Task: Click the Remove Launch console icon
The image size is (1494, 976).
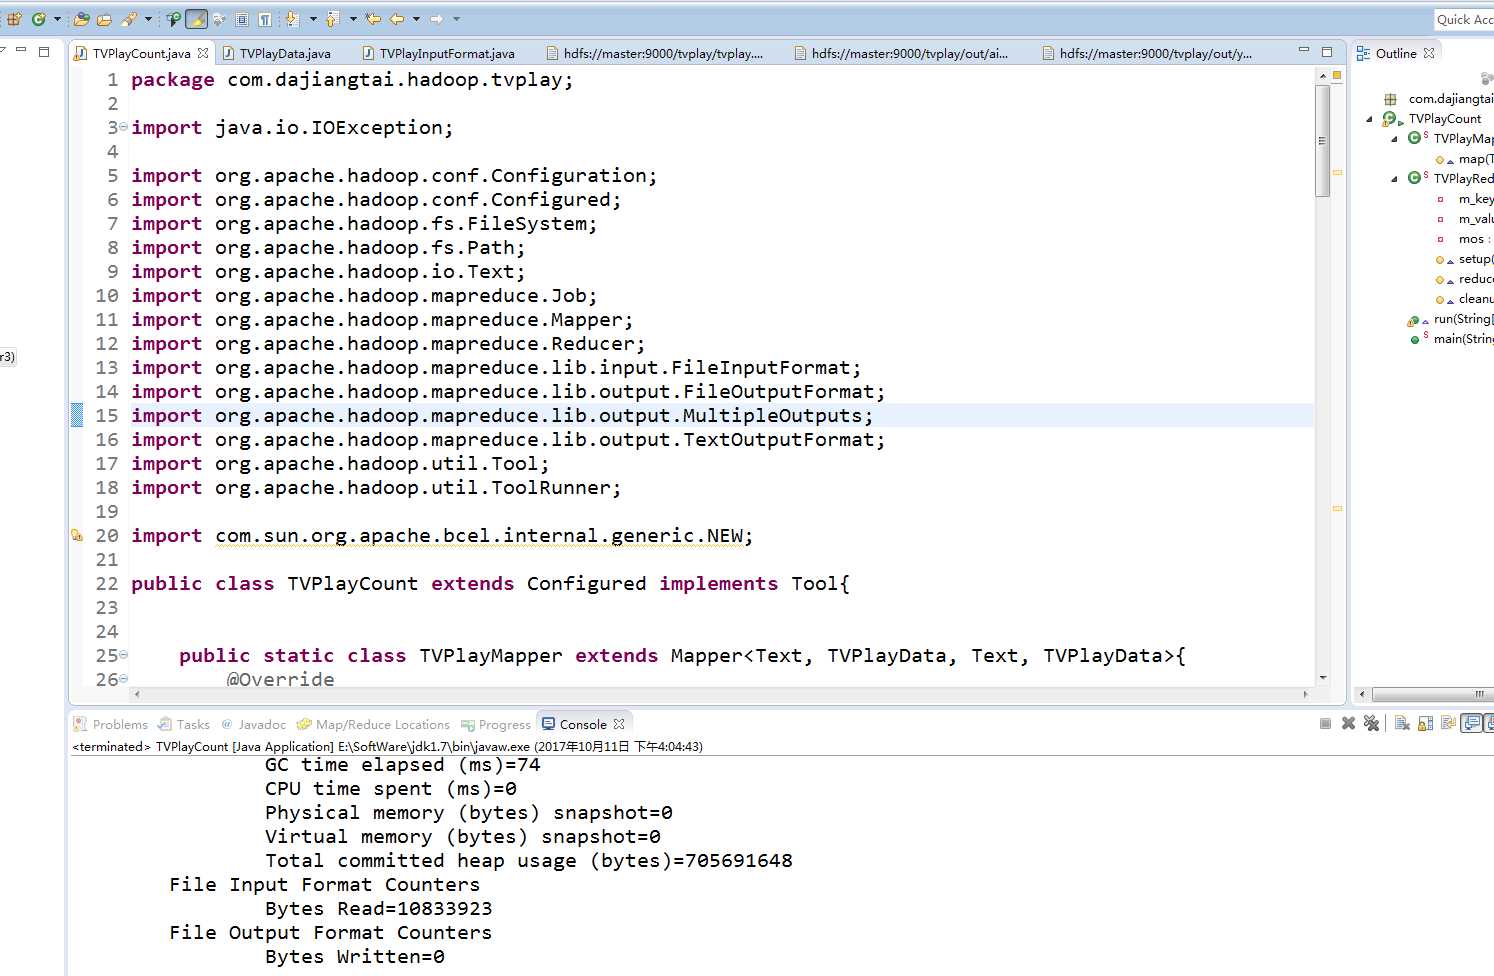Action: point(1348,723)
